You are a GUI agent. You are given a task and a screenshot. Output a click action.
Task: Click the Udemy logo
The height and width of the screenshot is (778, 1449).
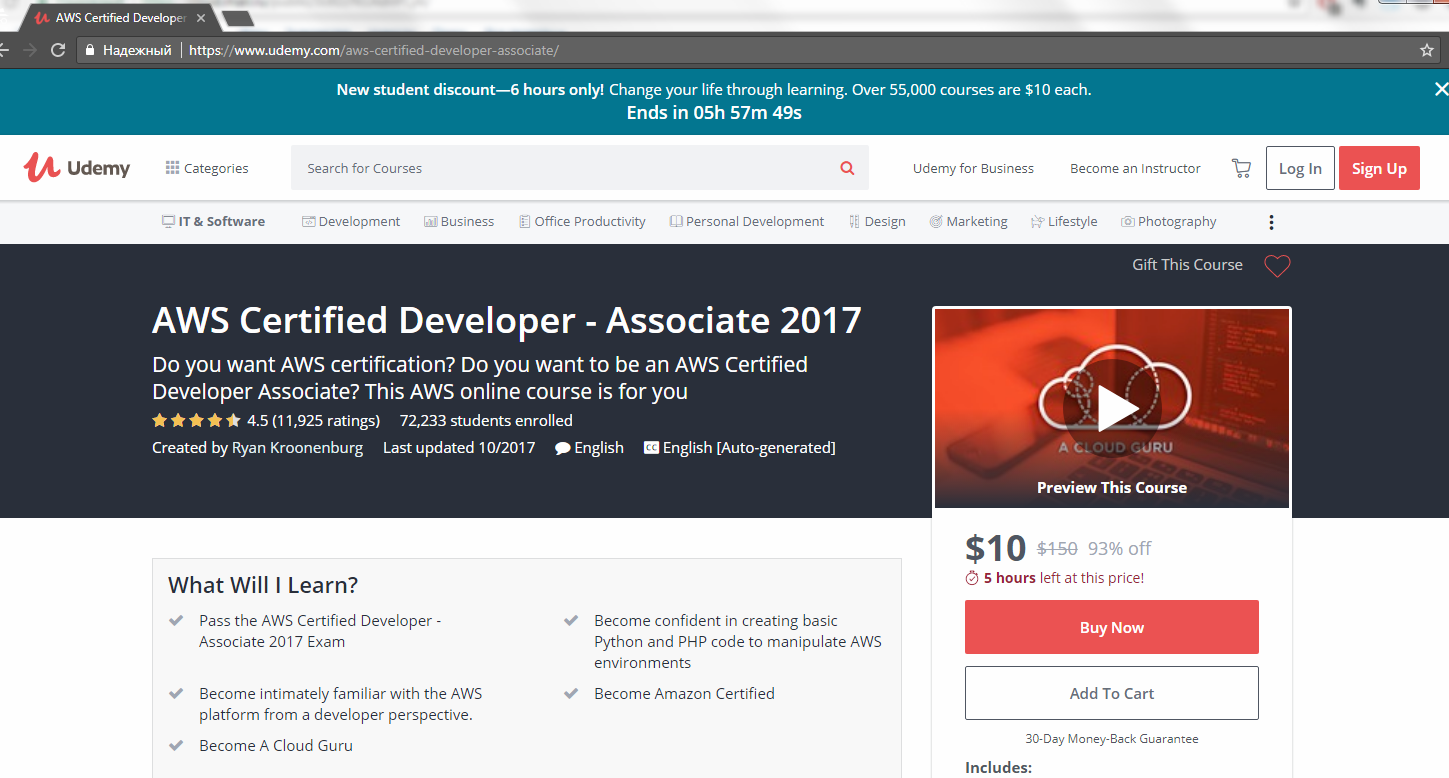pyautogui.click(x=77, y=168)
